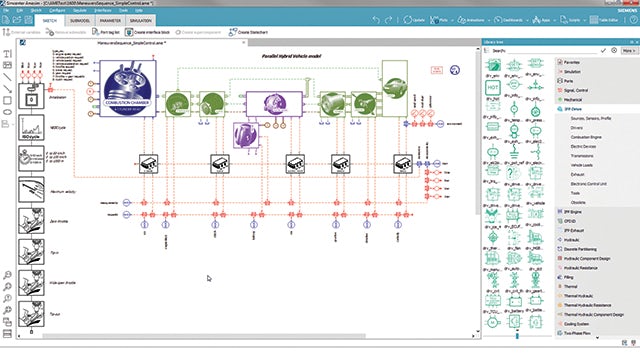Image resolution: width=640 pixels, height=360 pixels.
Task: Select the rectangle drawing tool on the left
Action: pos(7,100)
